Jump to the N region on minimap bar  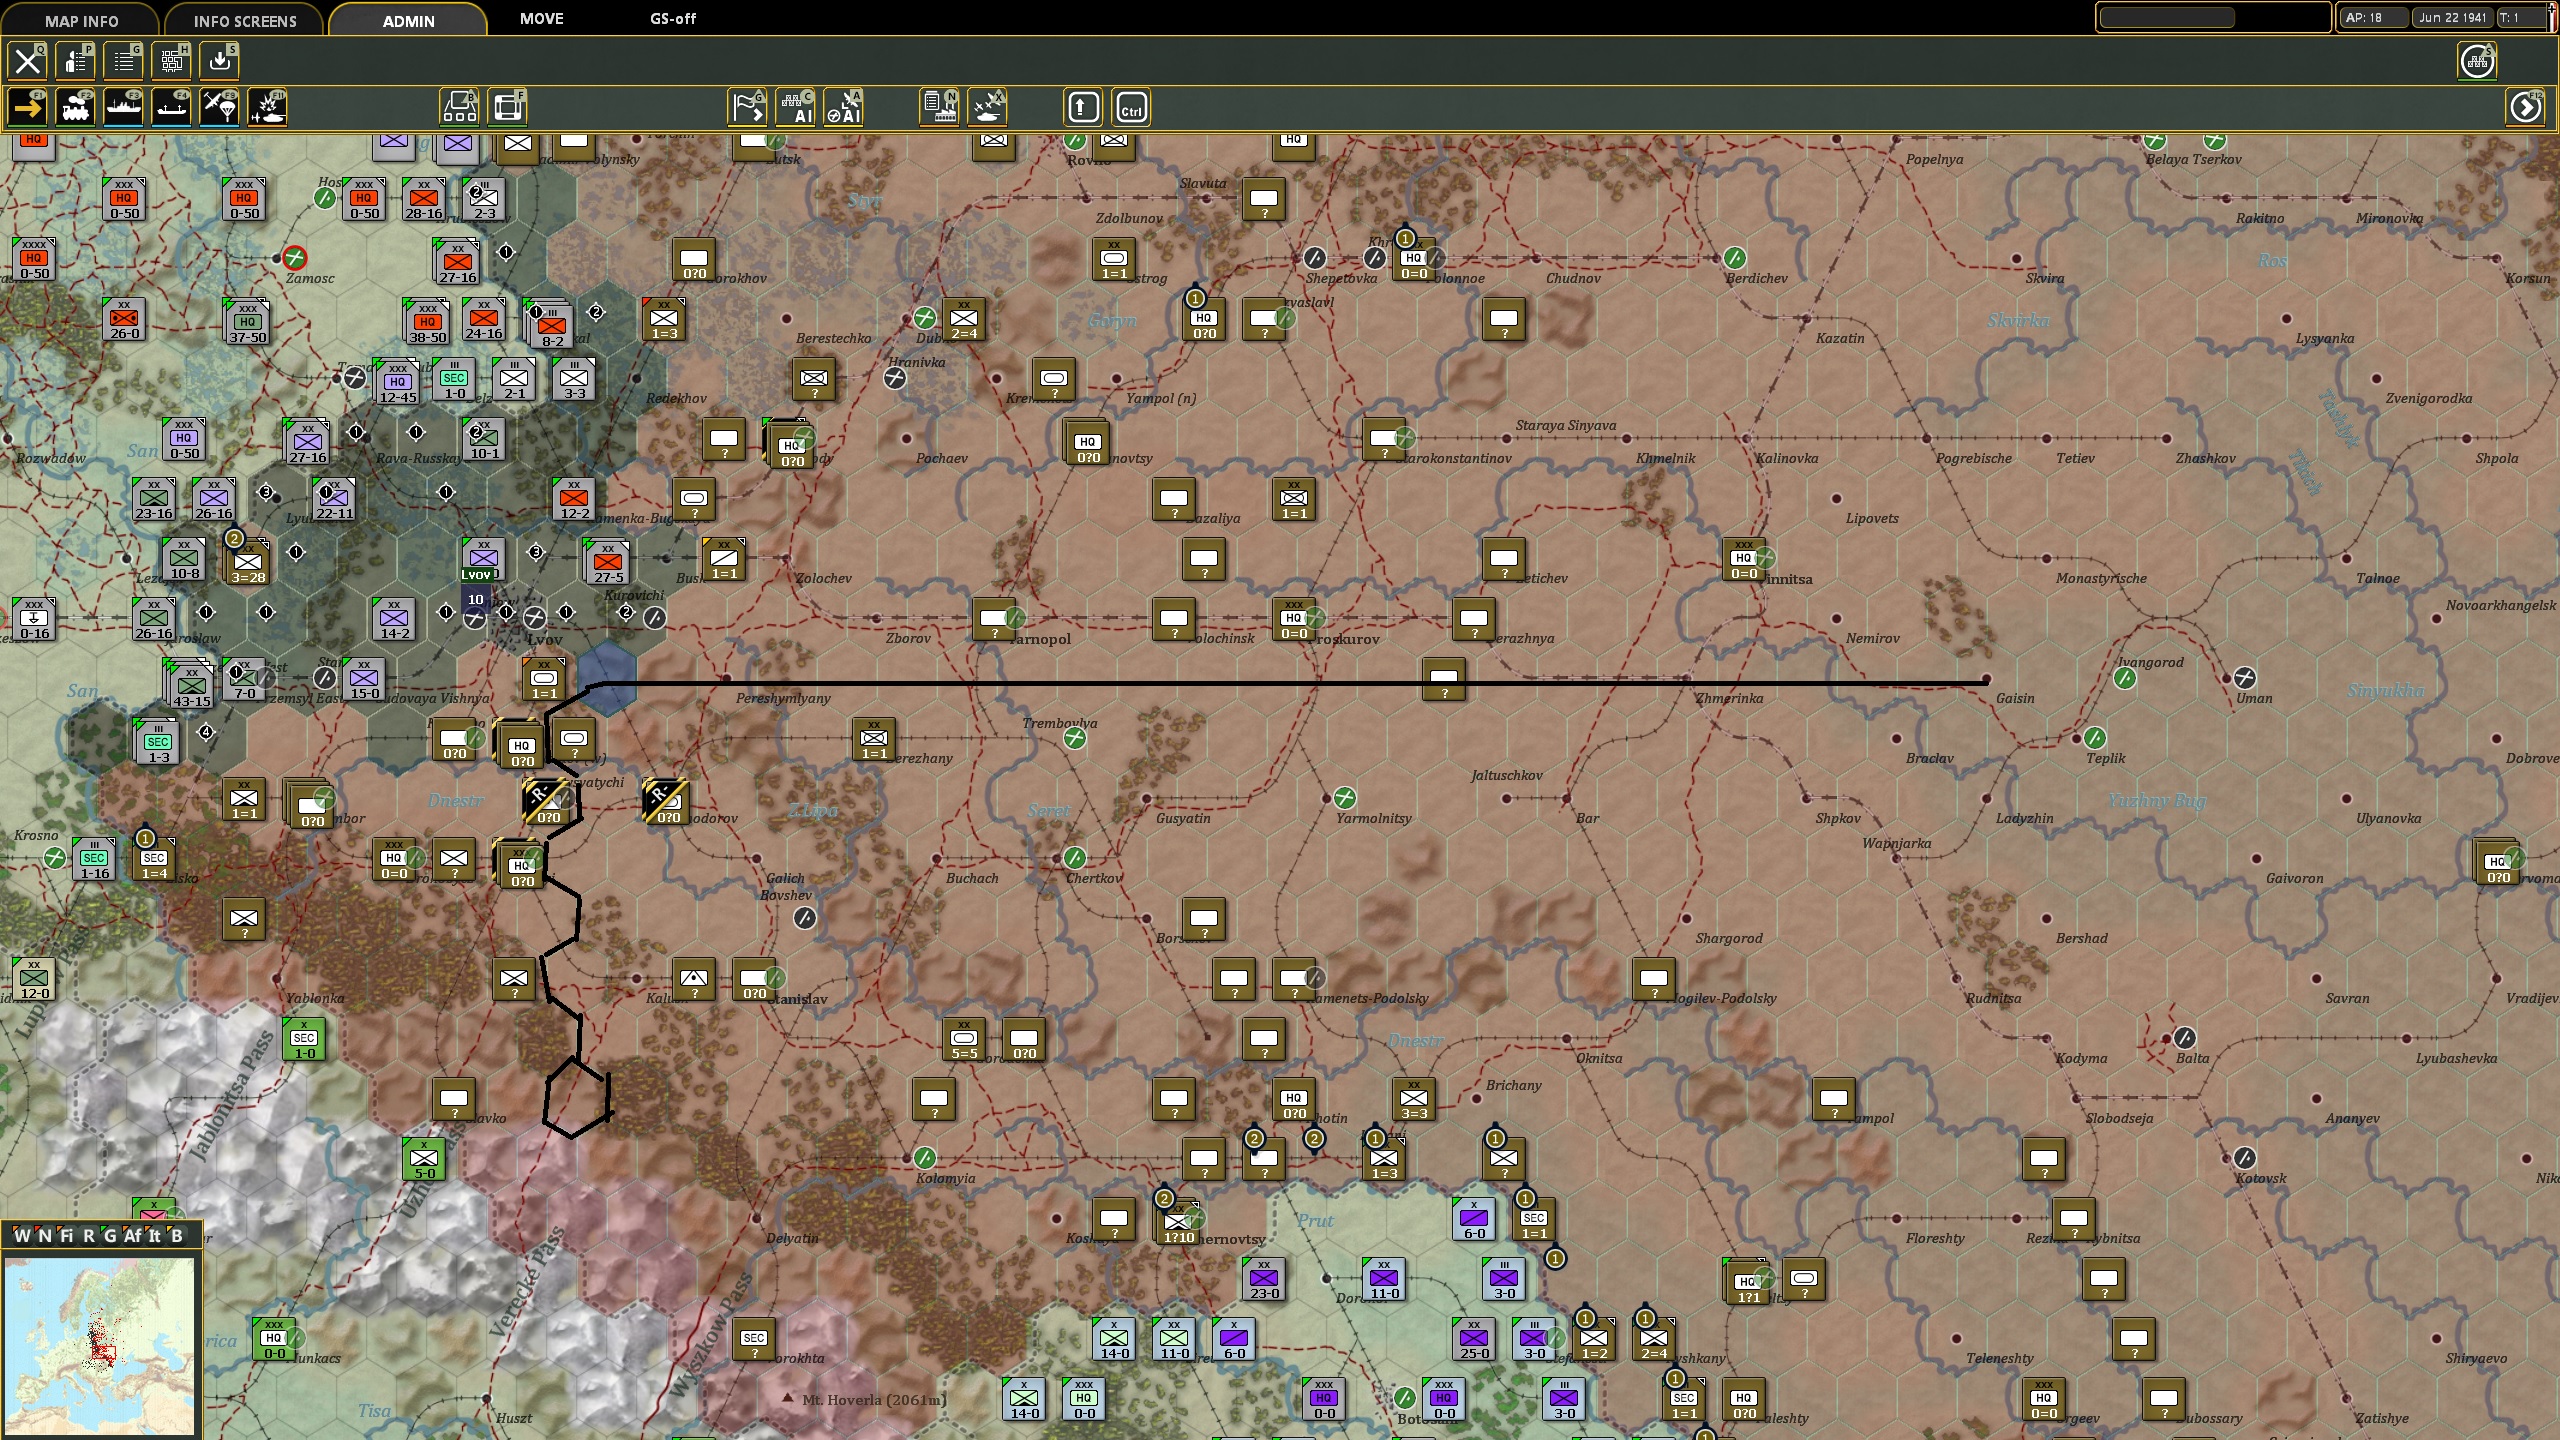(44, 1235)
